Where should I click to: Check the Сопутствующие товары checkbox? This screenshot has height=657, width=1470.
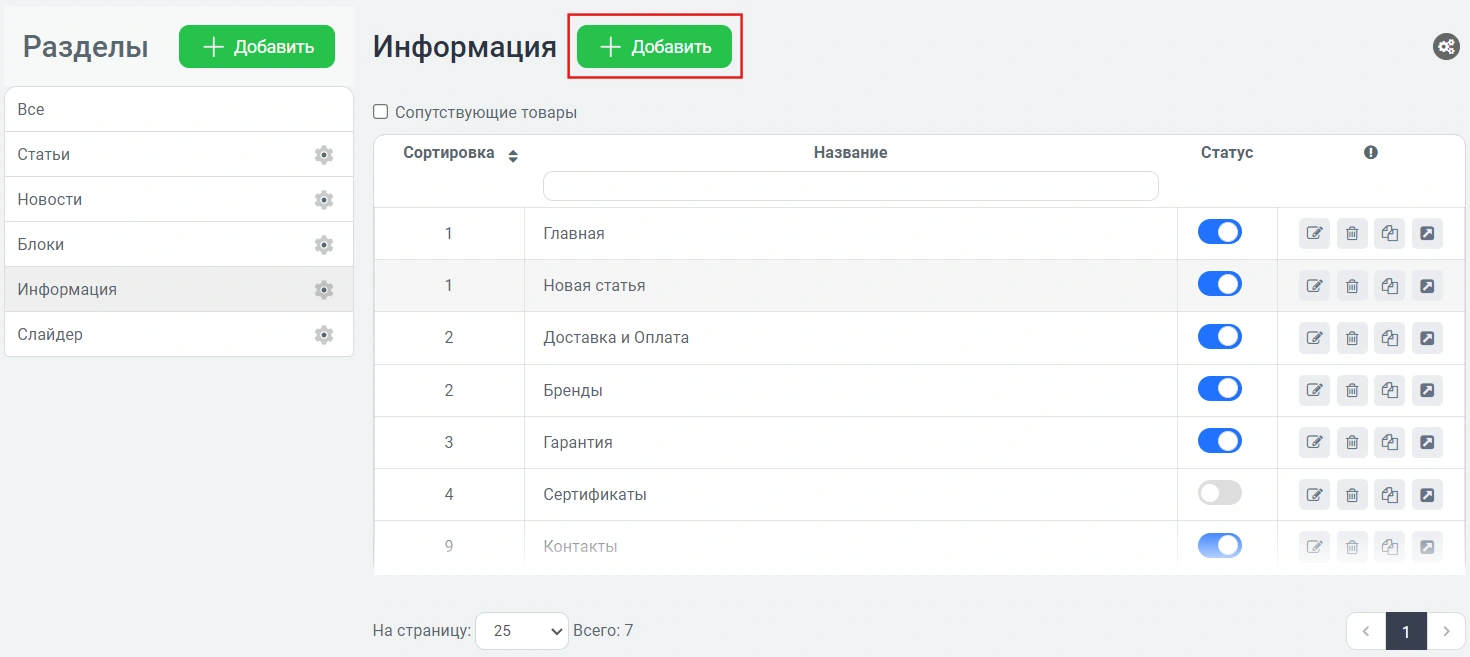pos(381,112)
